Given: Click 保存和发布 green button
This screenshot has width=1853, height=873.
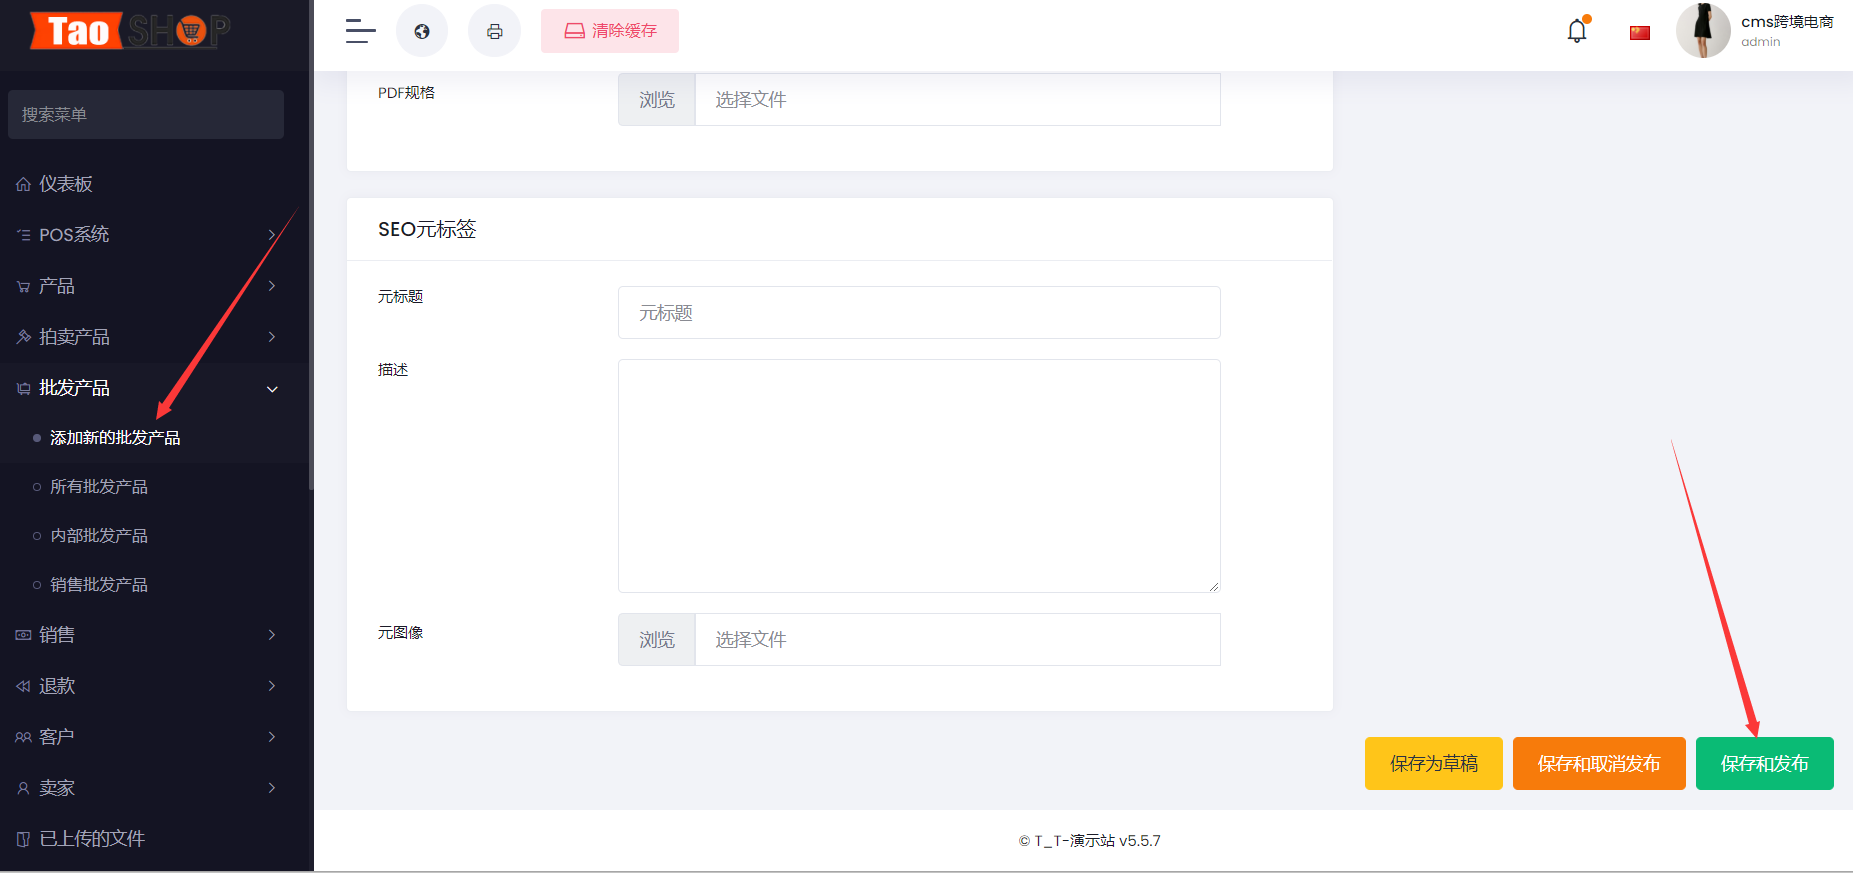Looking at the screenshot, I should (1764, 764).
